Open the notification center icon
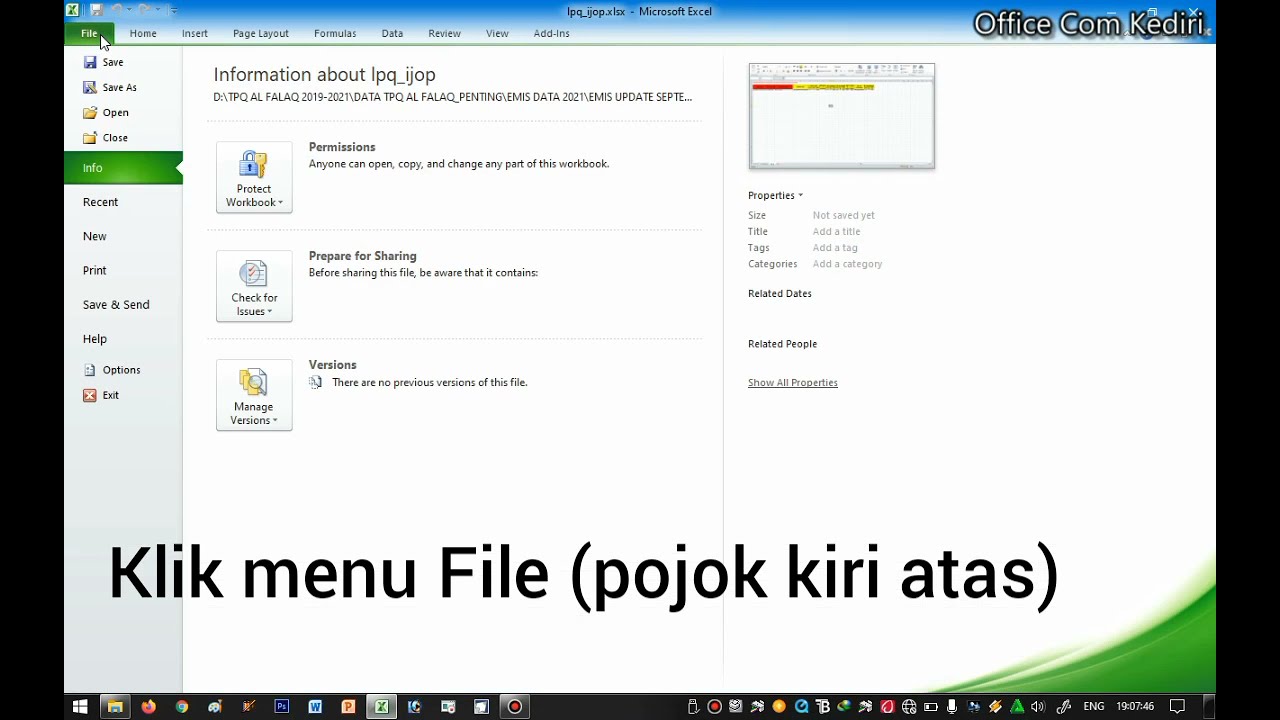The height and width of the screenshot is (720, 1280). click(x=1177, y=707)
